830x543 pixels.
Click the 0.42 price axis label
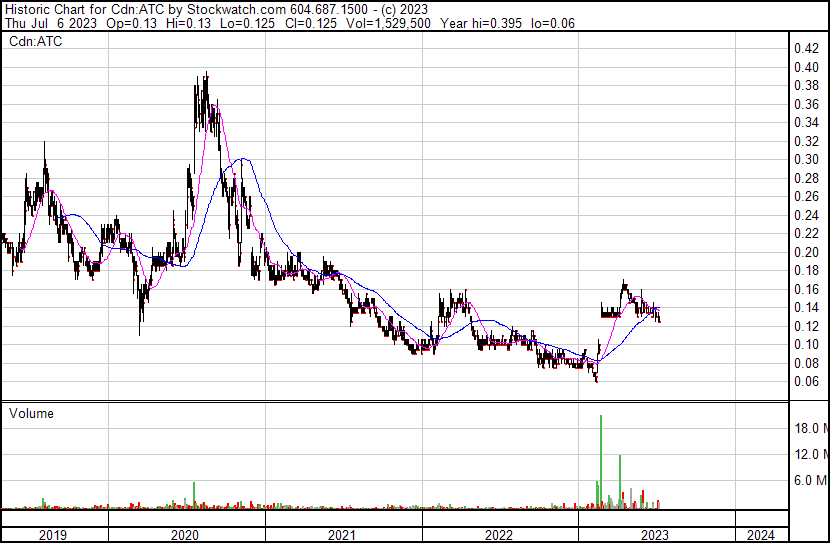click(x=806, y=48)
